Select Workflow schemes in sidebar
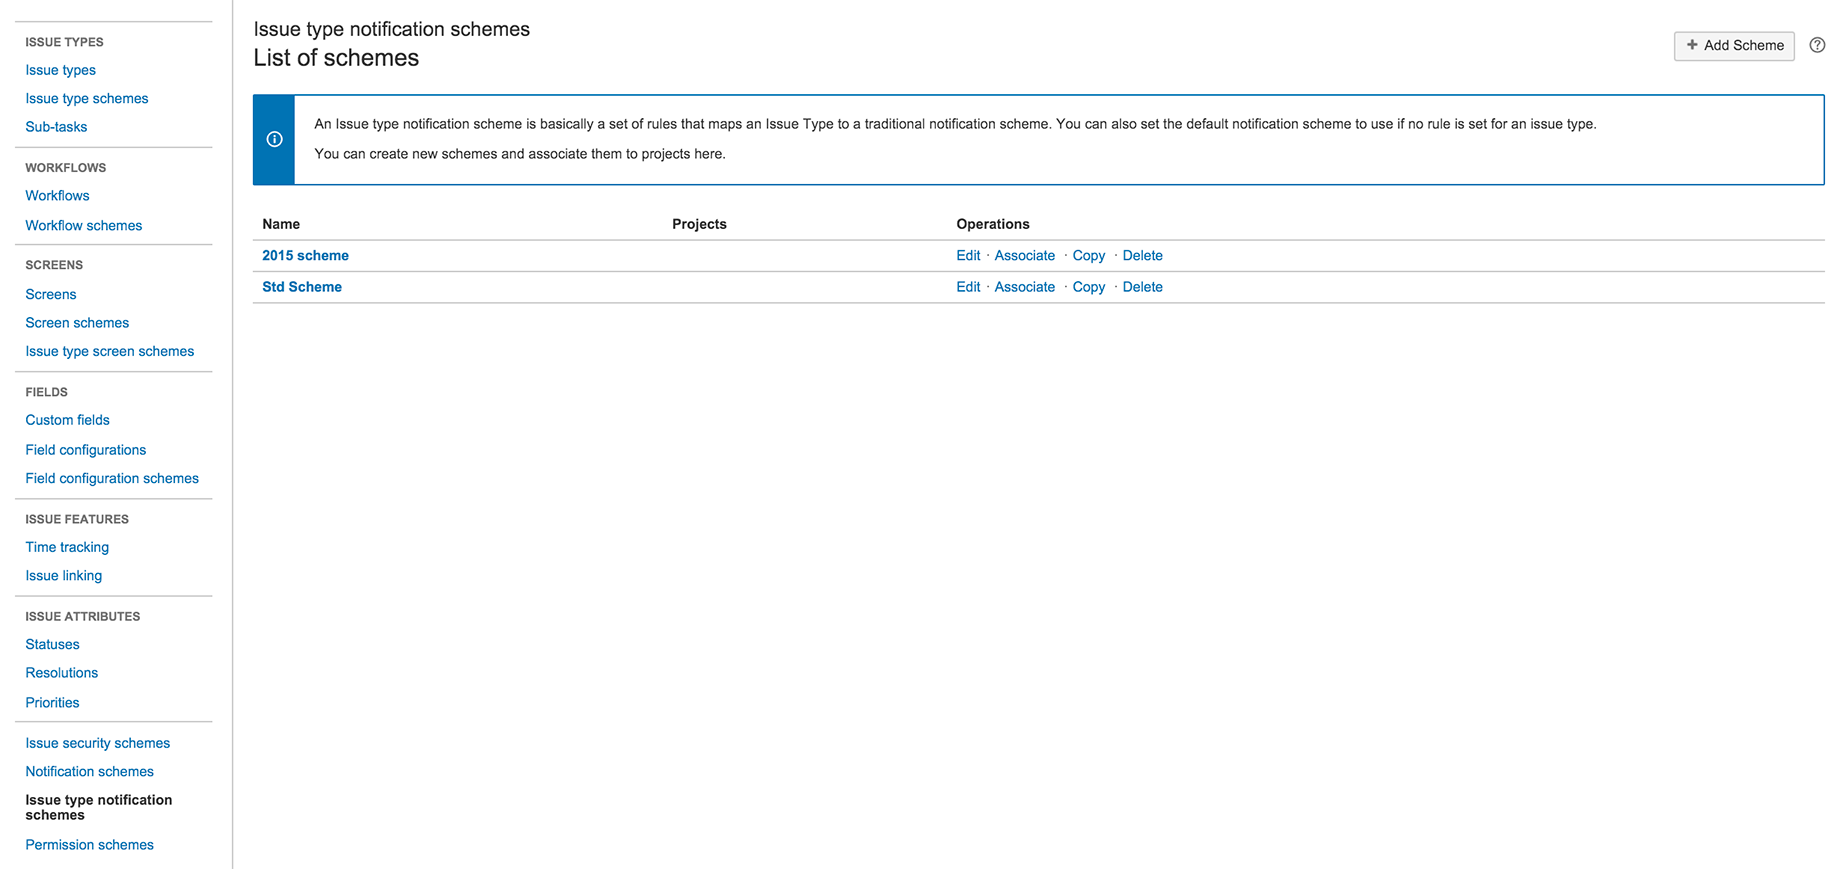This screenshot has height=869, width=1840. (83, 226)
